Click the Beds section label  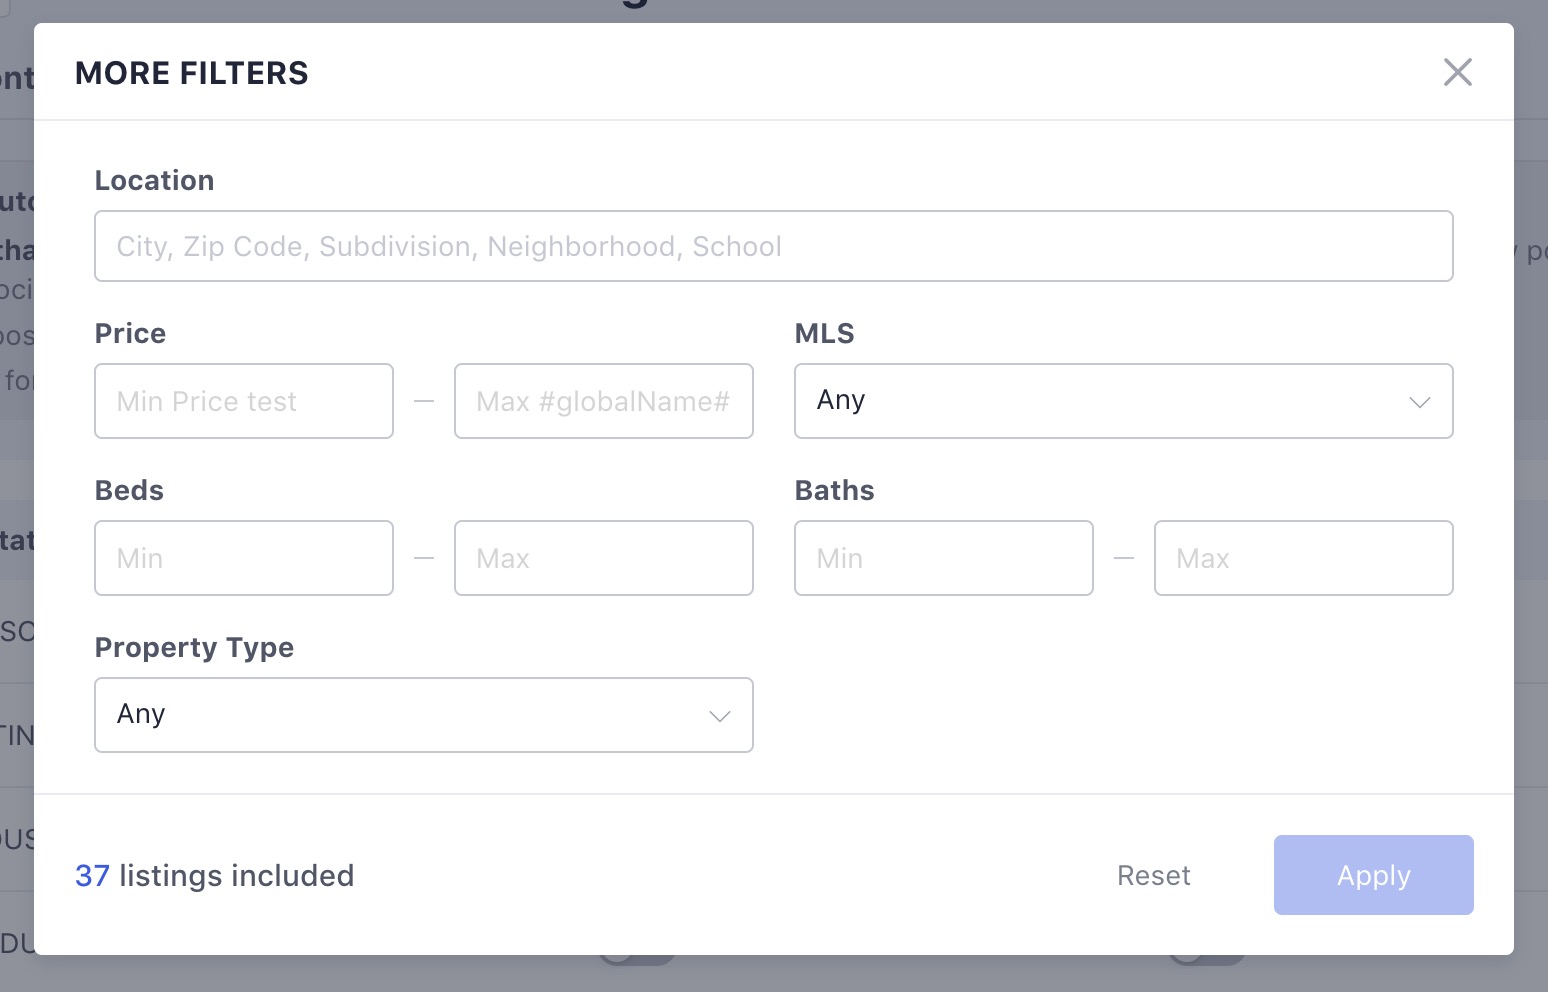click(129, 490)
